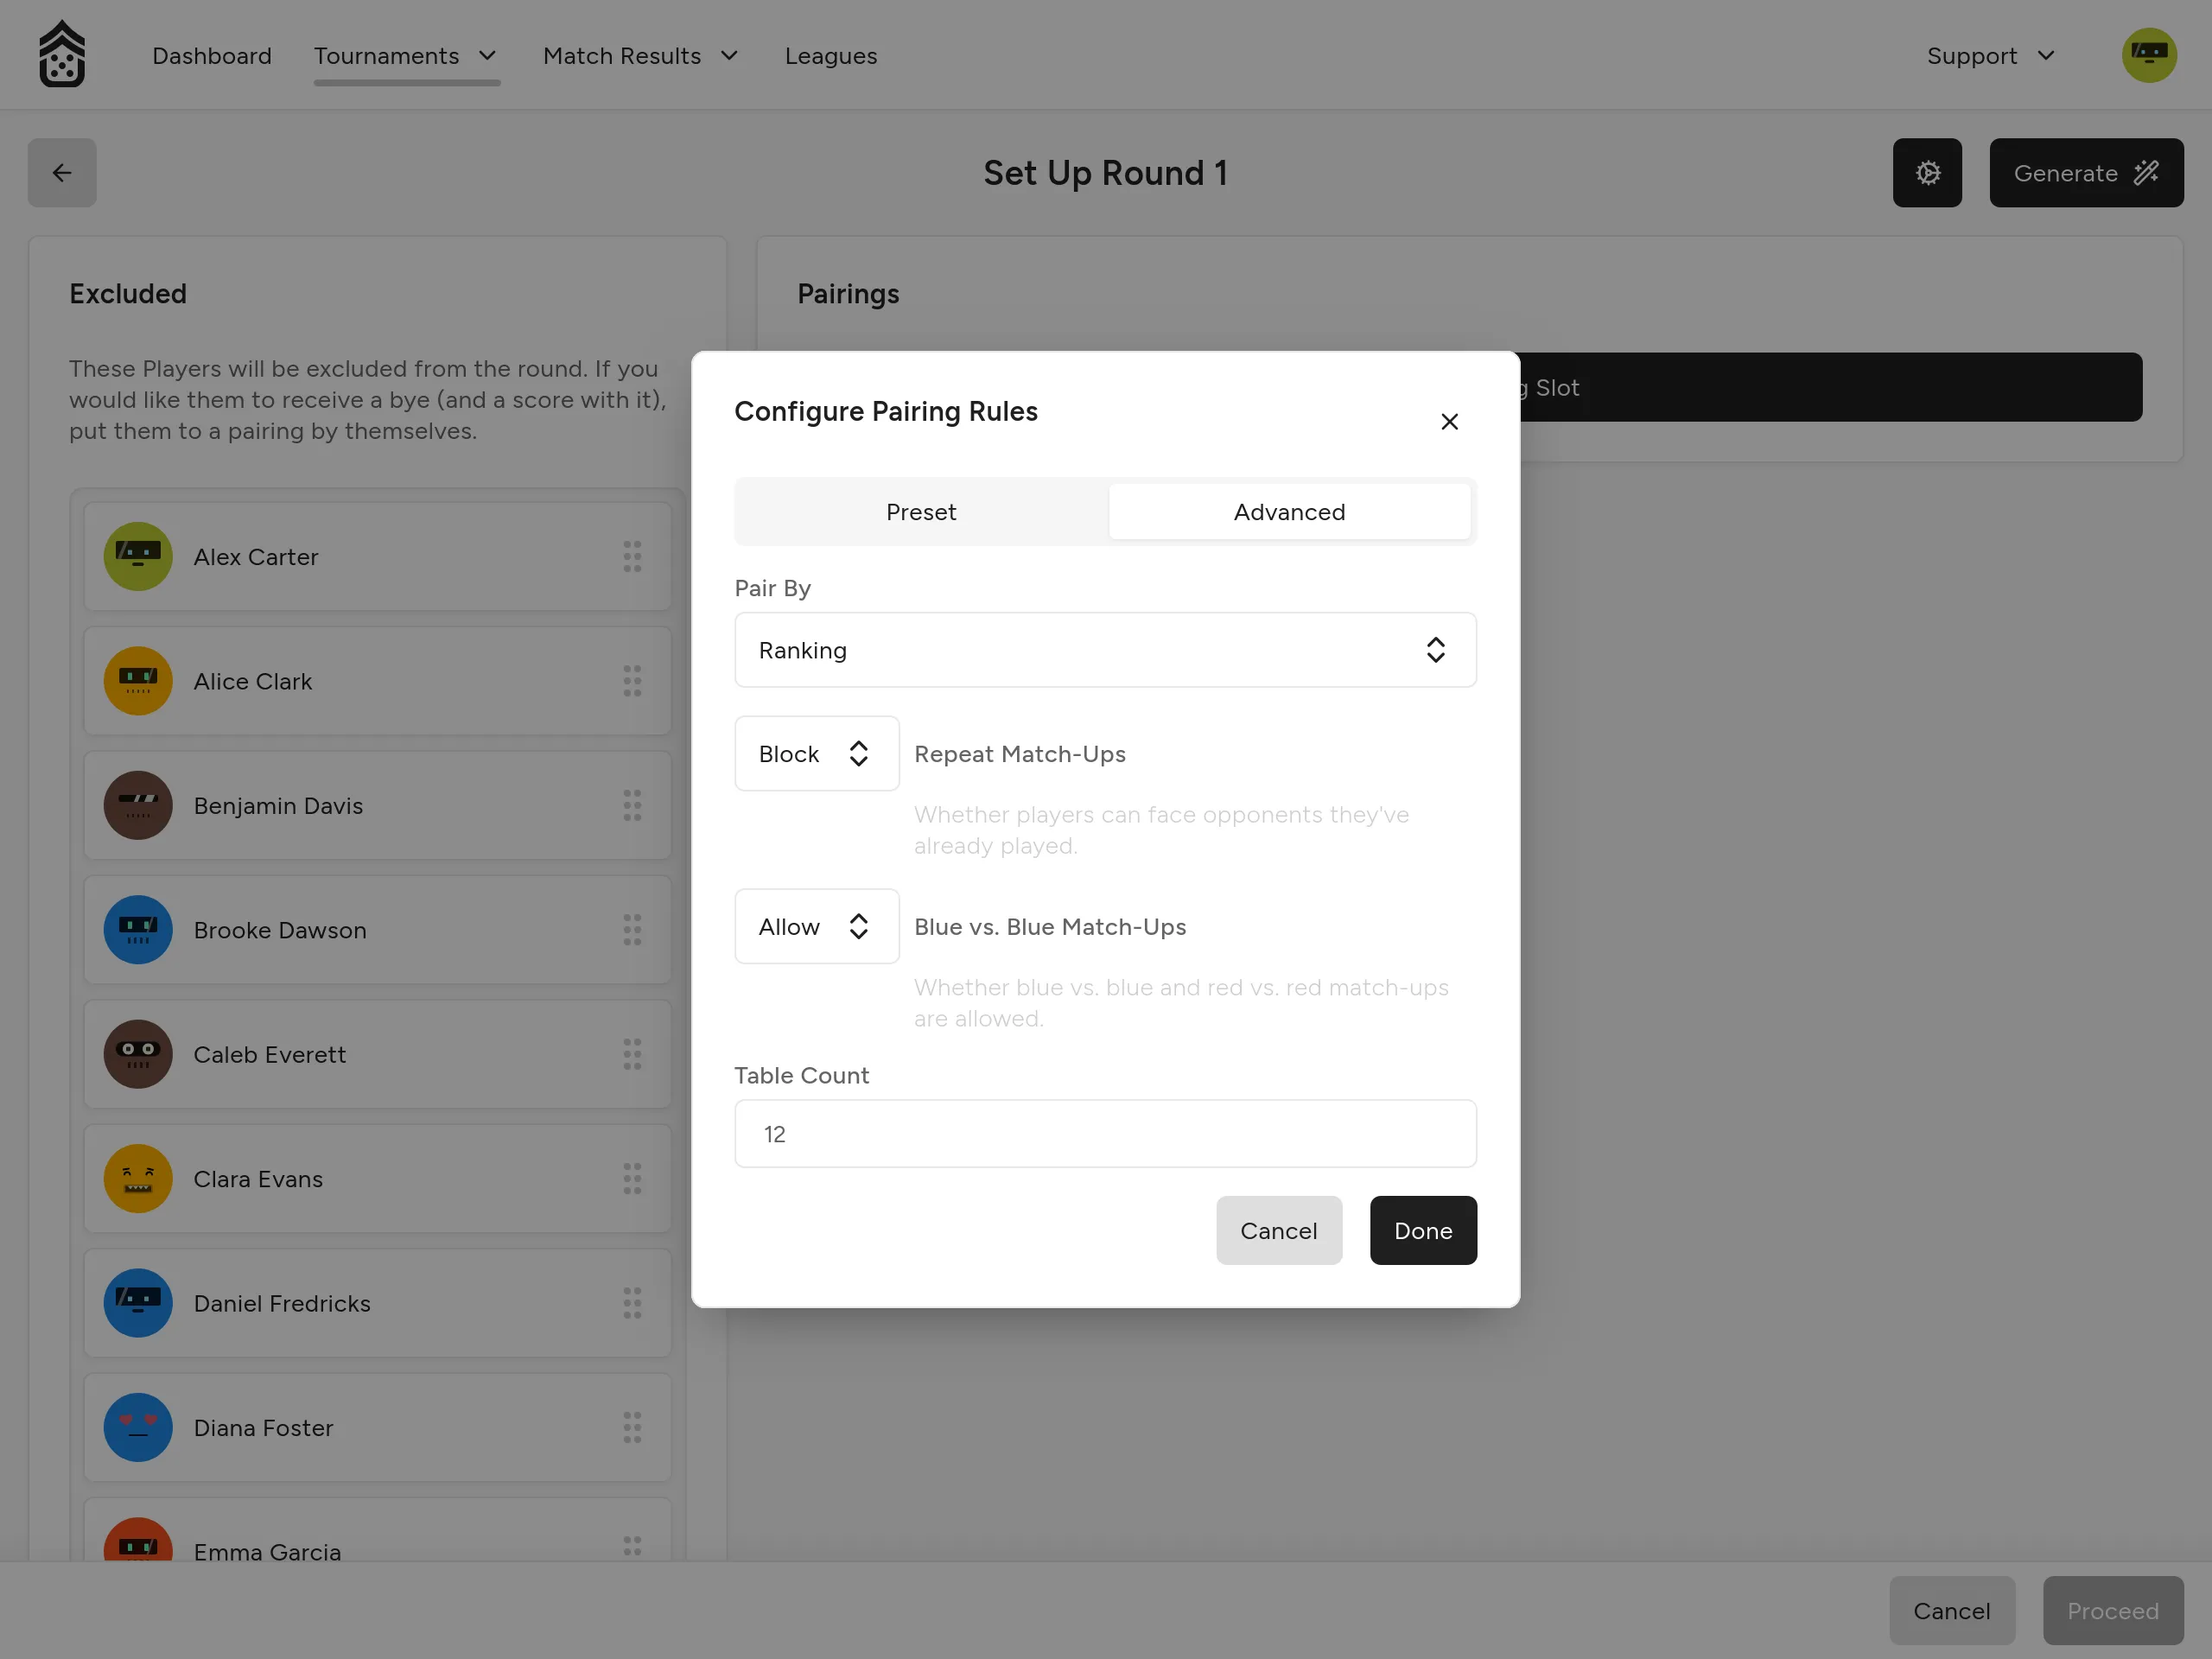
Task: Click Benjamin Davis's drag handle
Action: click(632, 806)
